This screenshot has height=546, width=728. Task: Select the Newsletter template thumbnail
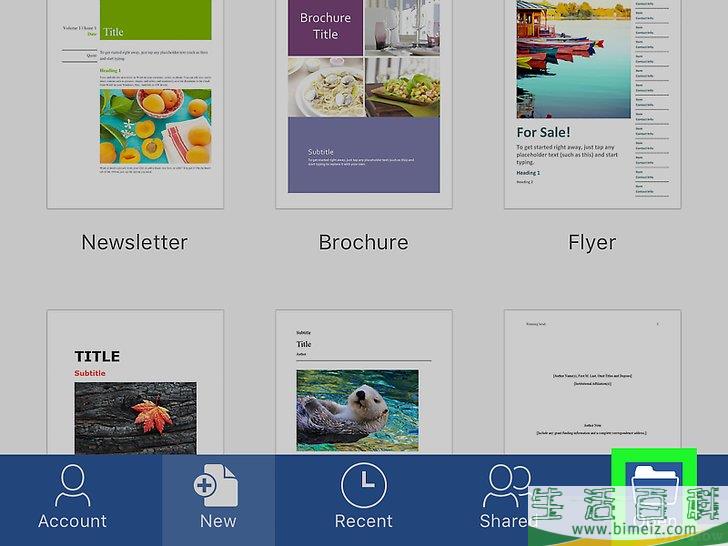click(135, 104)
